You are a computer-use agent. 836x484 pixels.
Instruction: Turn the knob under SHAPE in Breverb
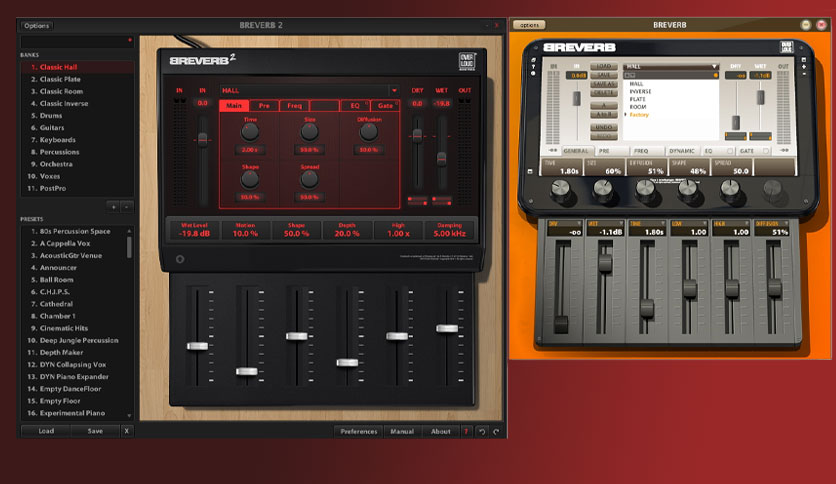(x=687, y=188)
